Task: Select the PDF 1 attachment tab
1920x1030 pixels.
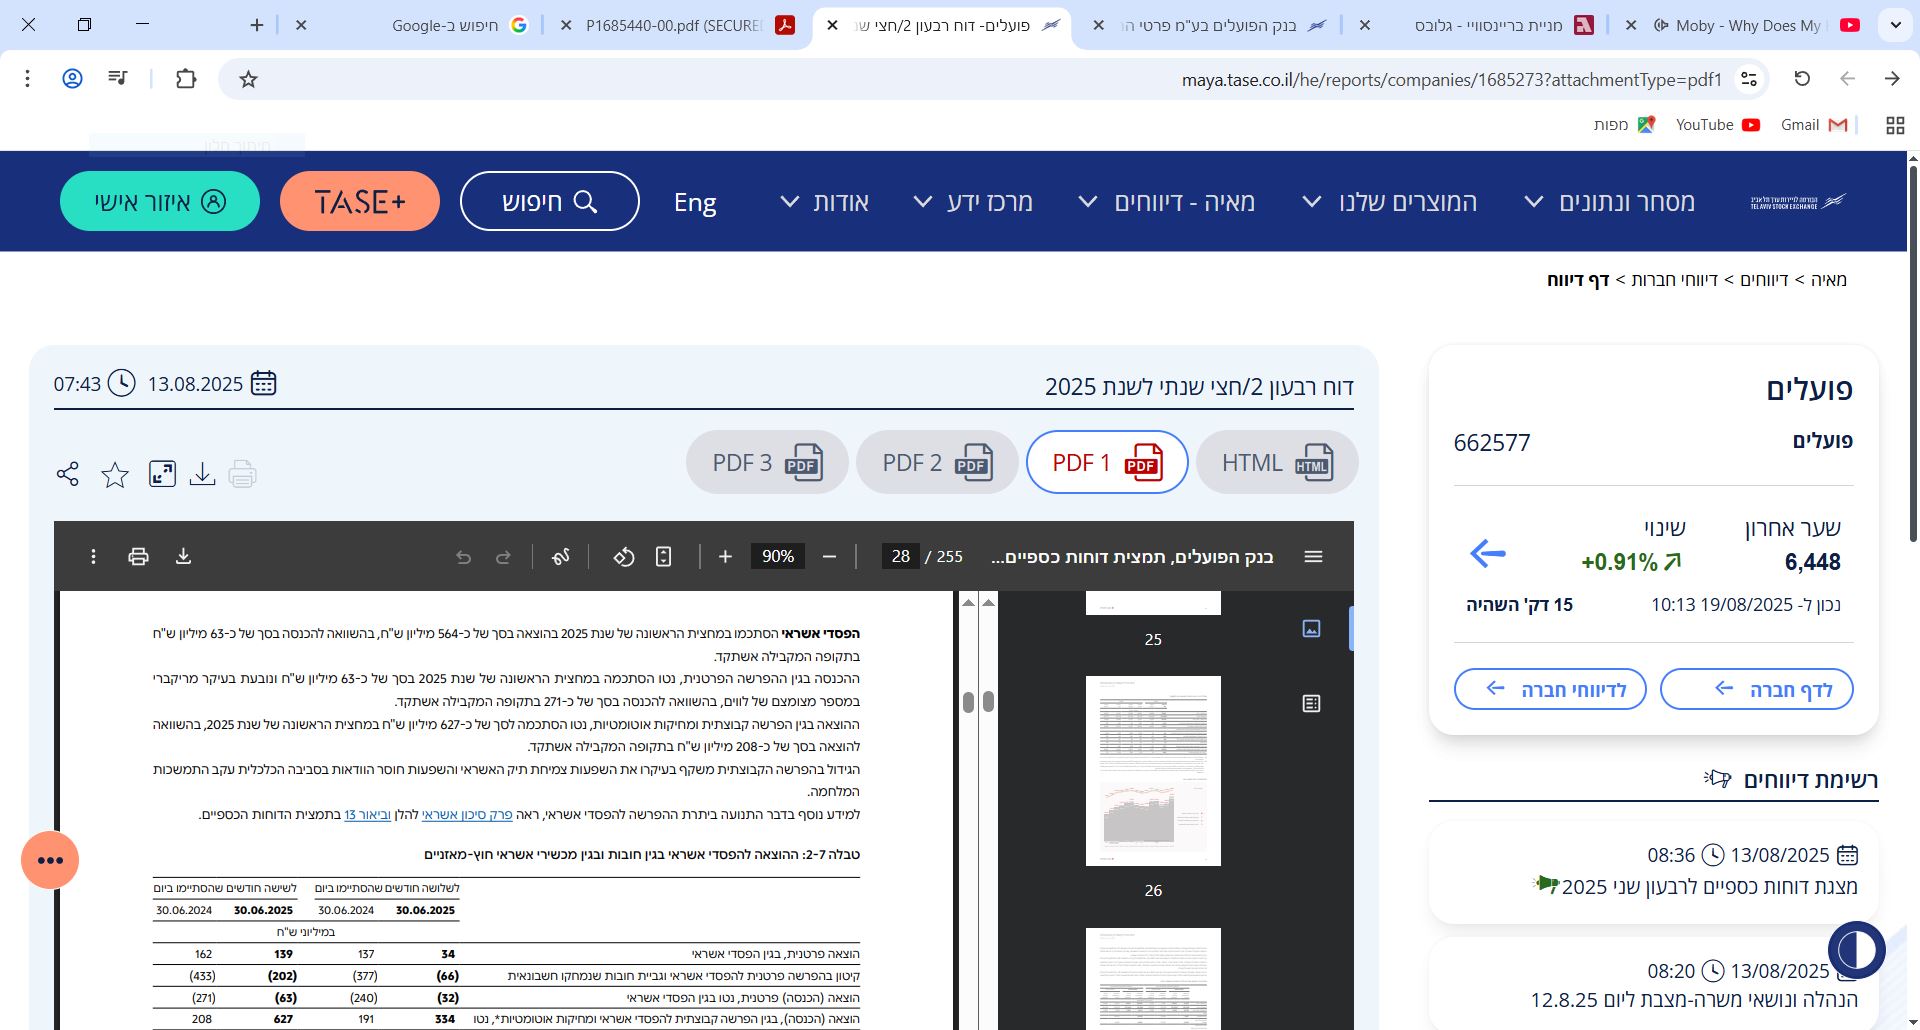Action: click(1107, 462)
